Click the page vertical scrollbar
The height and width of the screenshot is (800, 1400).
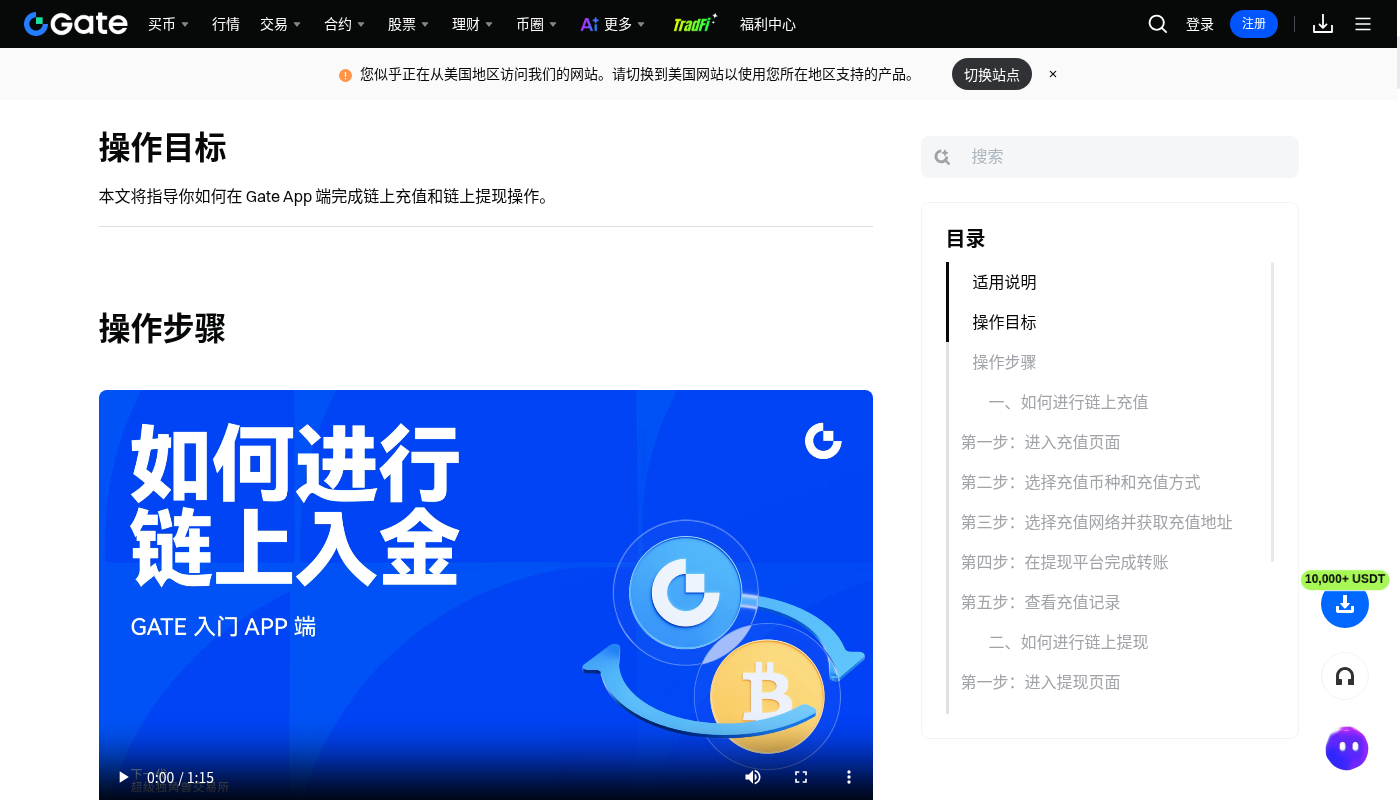[1396, 70]
